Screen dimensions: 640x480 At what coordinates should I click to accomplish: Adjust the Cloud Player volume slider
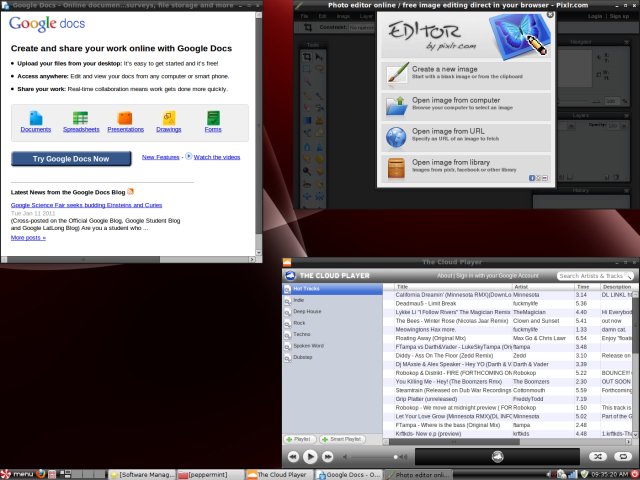[373, 457]
